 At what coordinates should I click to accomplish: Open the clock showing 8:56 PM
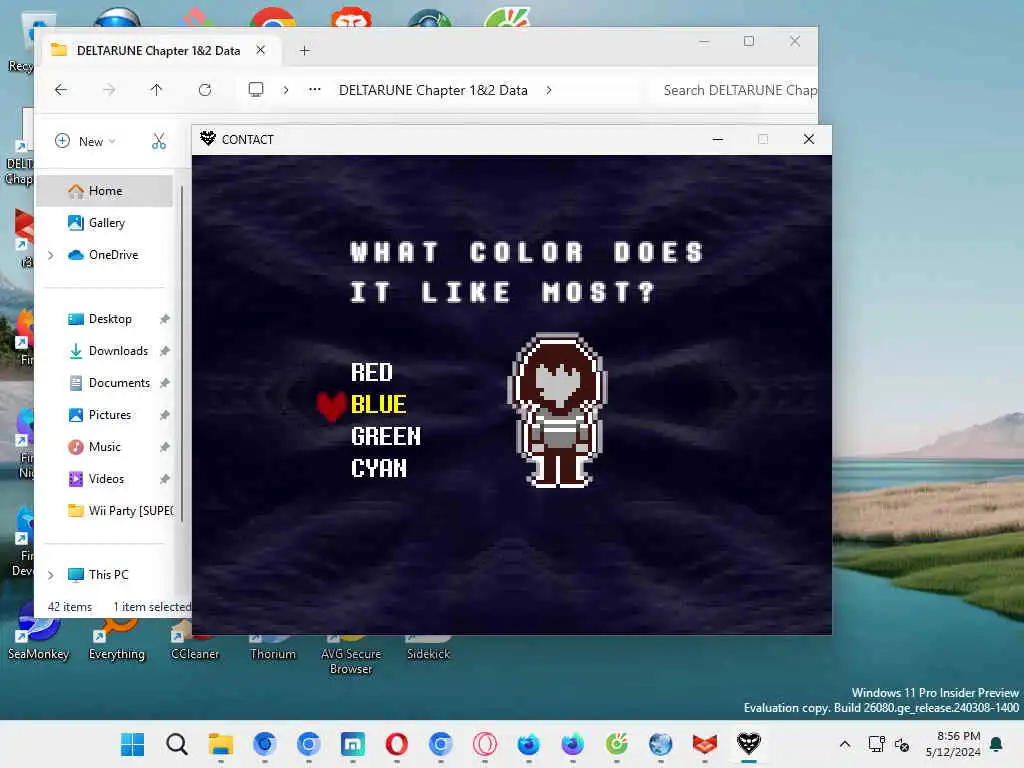tap(953, 744)
